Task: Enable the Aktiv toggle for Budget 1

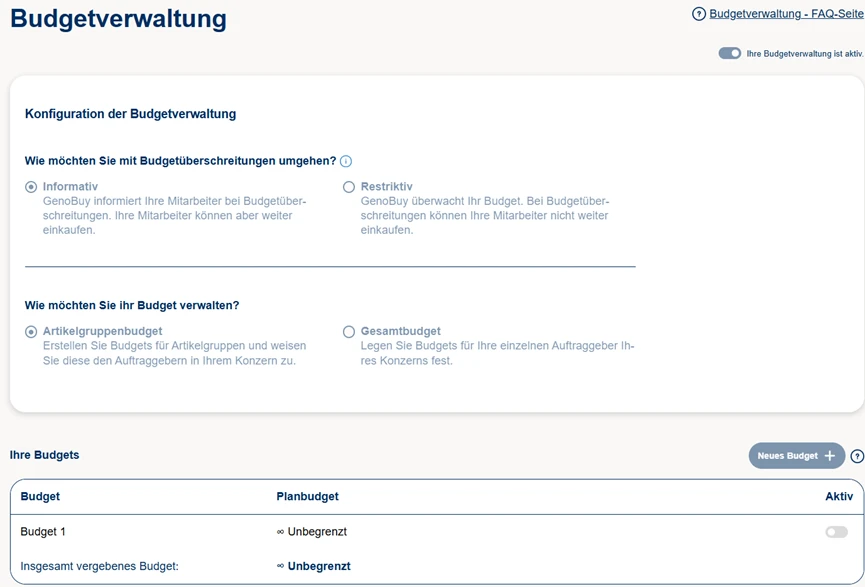Action: [836, 532]
